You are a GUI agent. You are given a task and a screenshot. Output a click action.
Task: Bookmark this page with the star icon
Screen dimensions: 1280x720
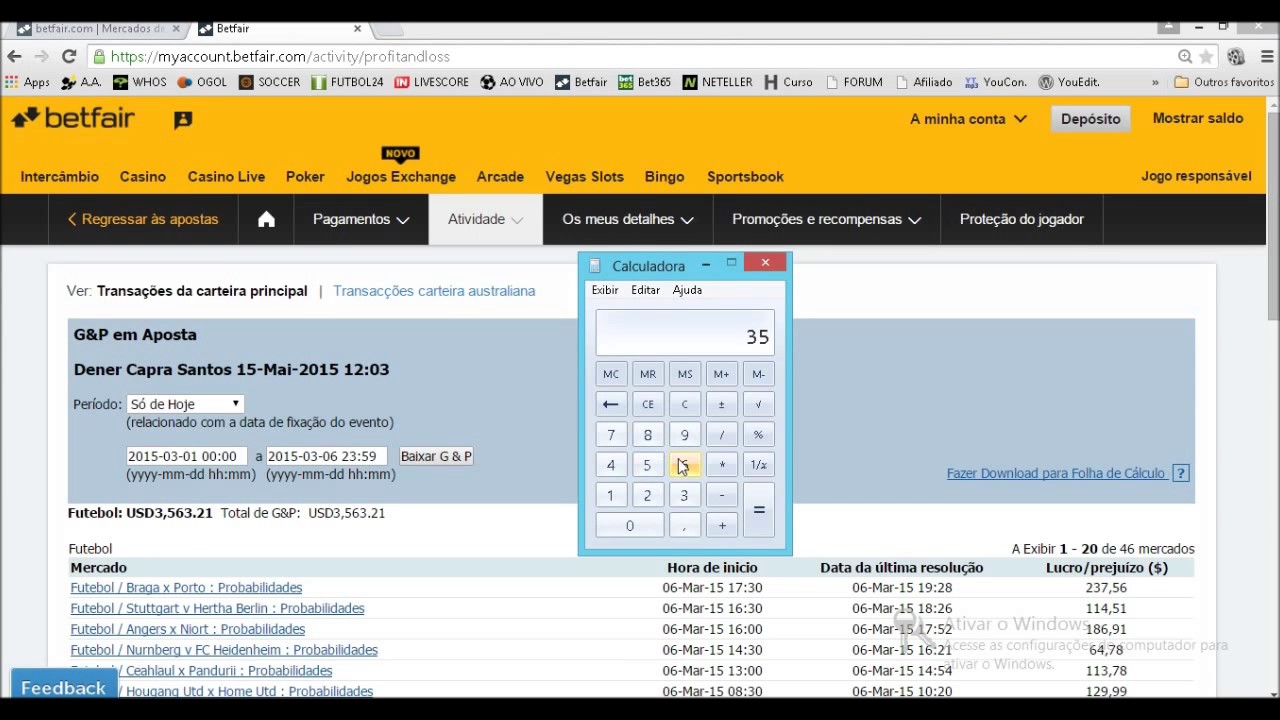tap(1206, 57)
